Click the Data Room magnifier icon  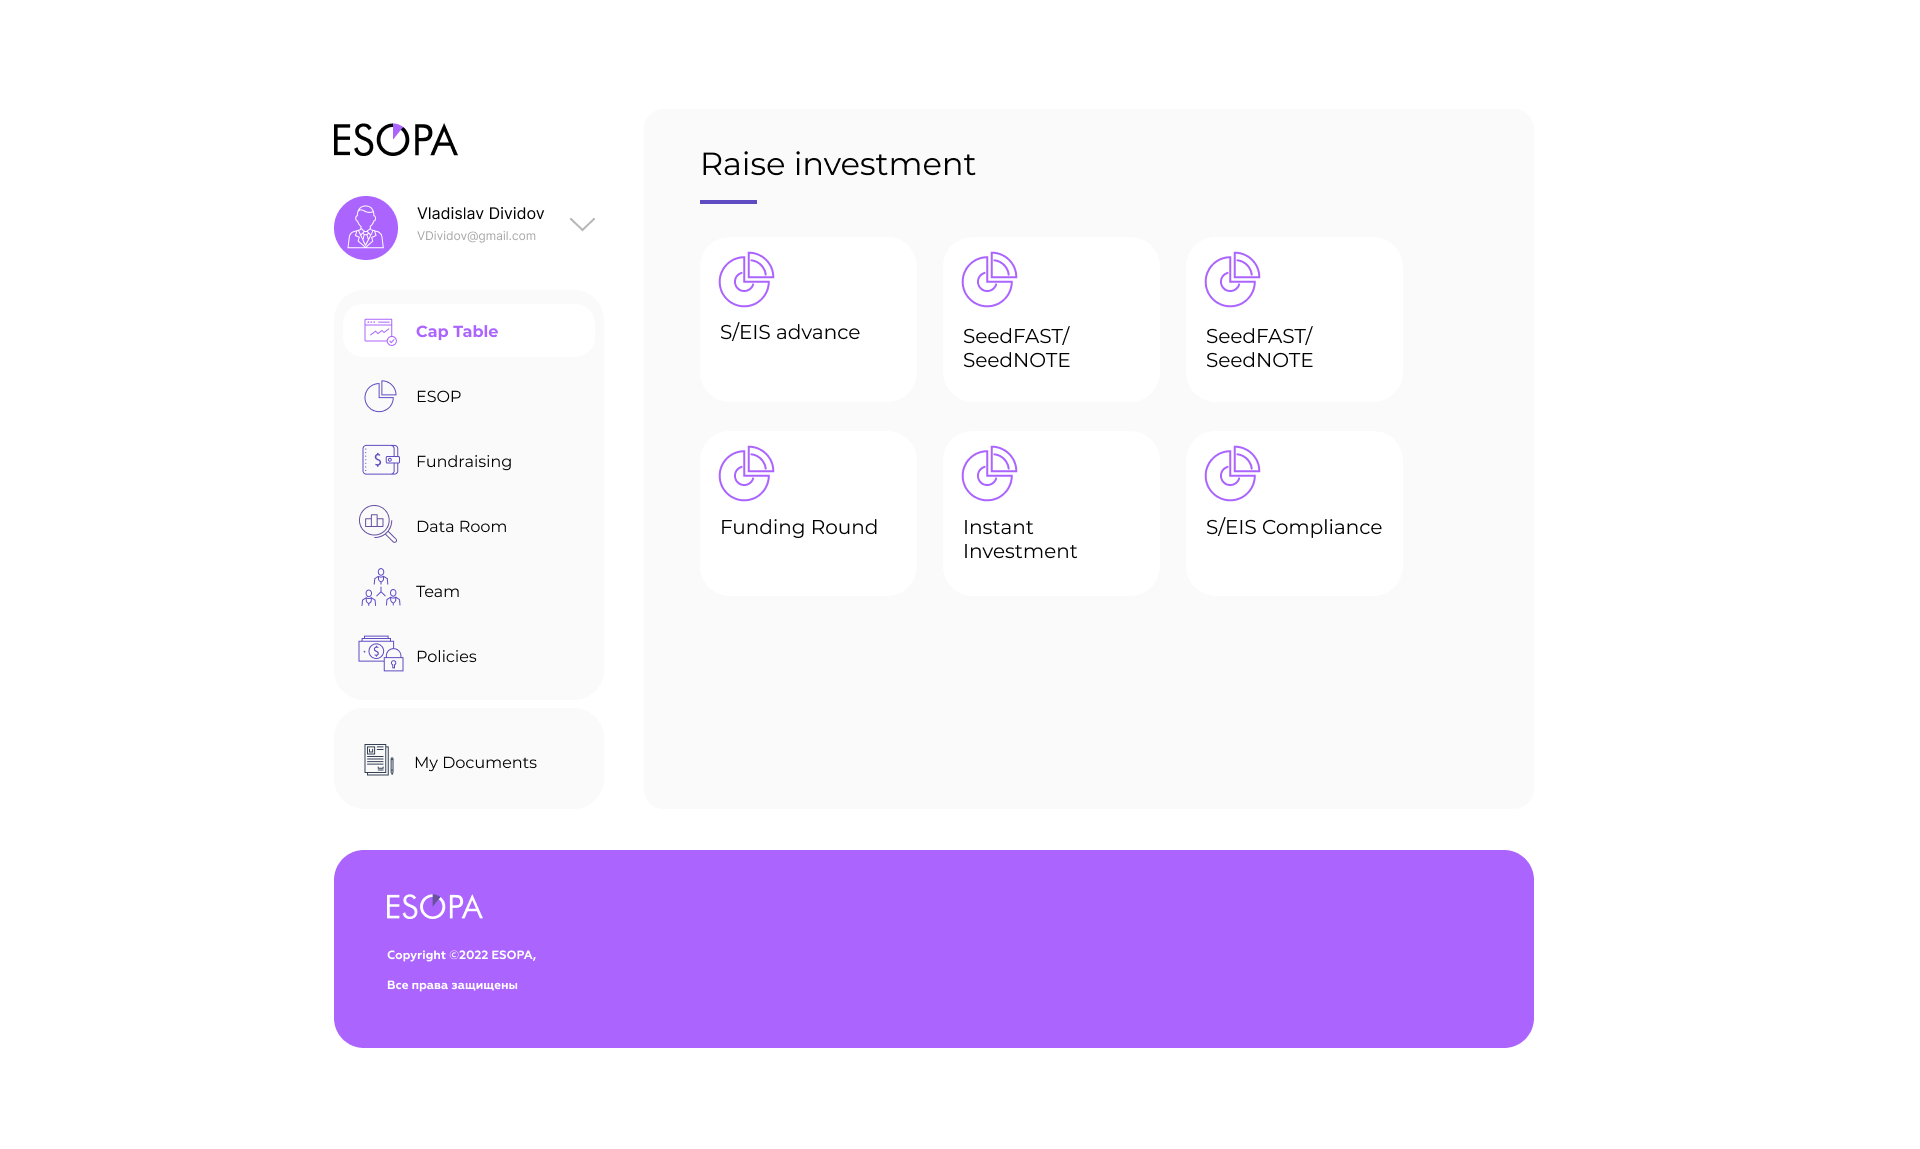coord(378,524)
